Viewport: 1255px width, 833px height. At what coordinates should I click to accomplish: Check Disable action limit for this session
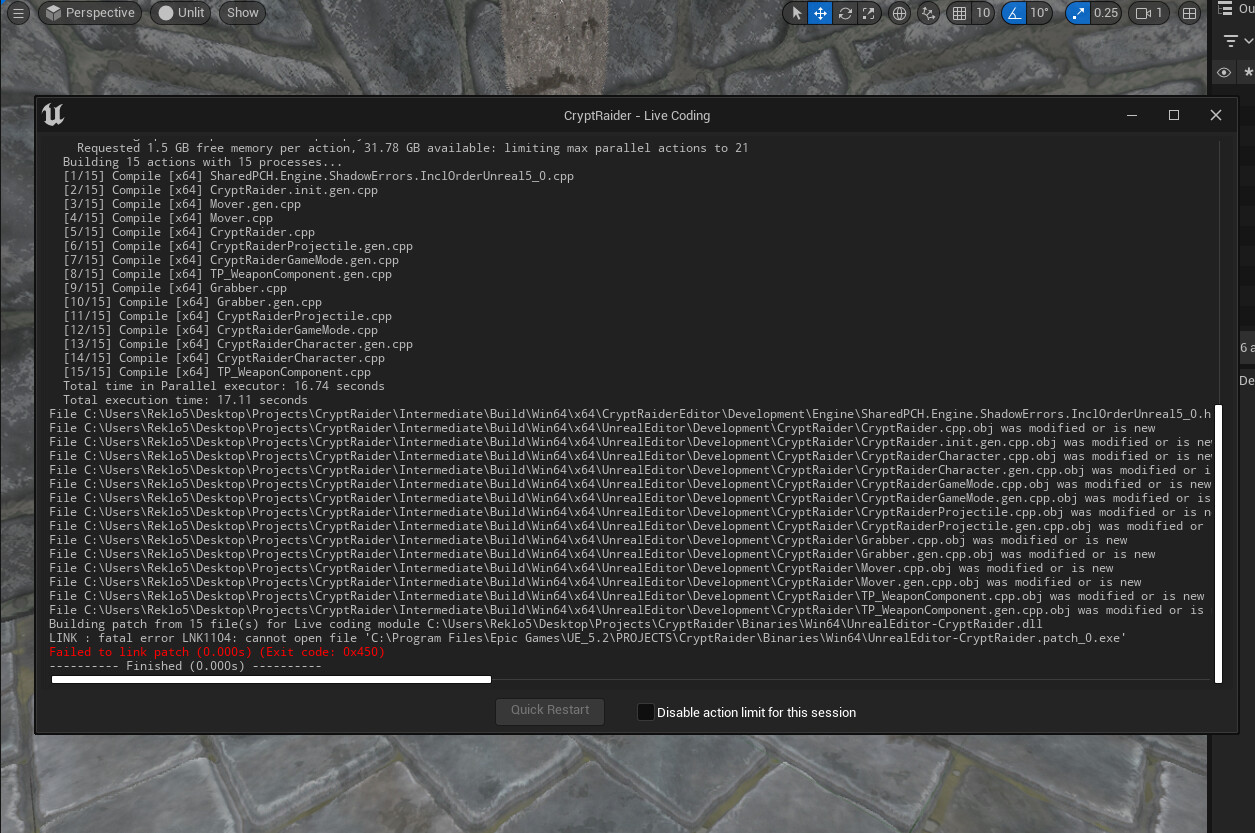pyautogui.click(x=646, y=712)
